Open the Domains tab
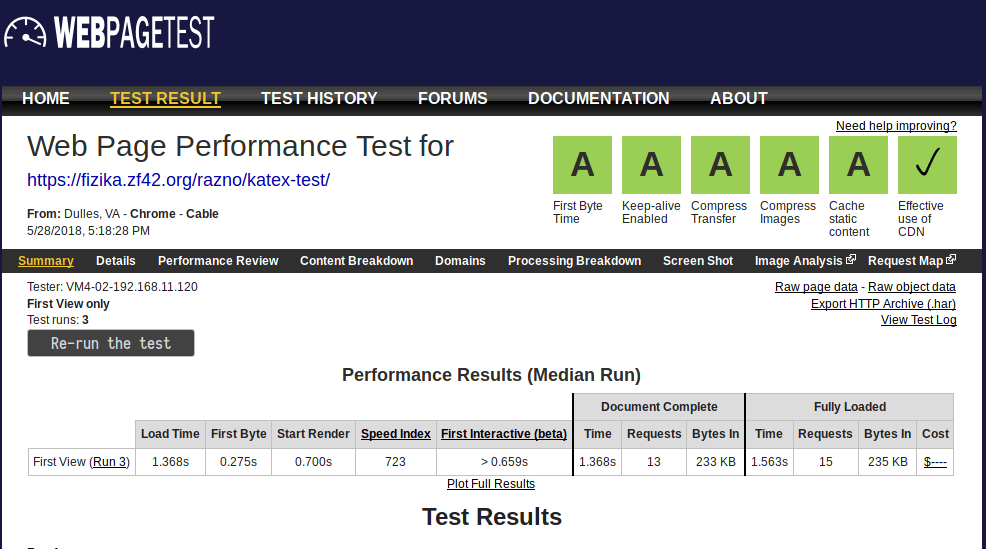Screen dimensions: 986x549 pos(460,261)
